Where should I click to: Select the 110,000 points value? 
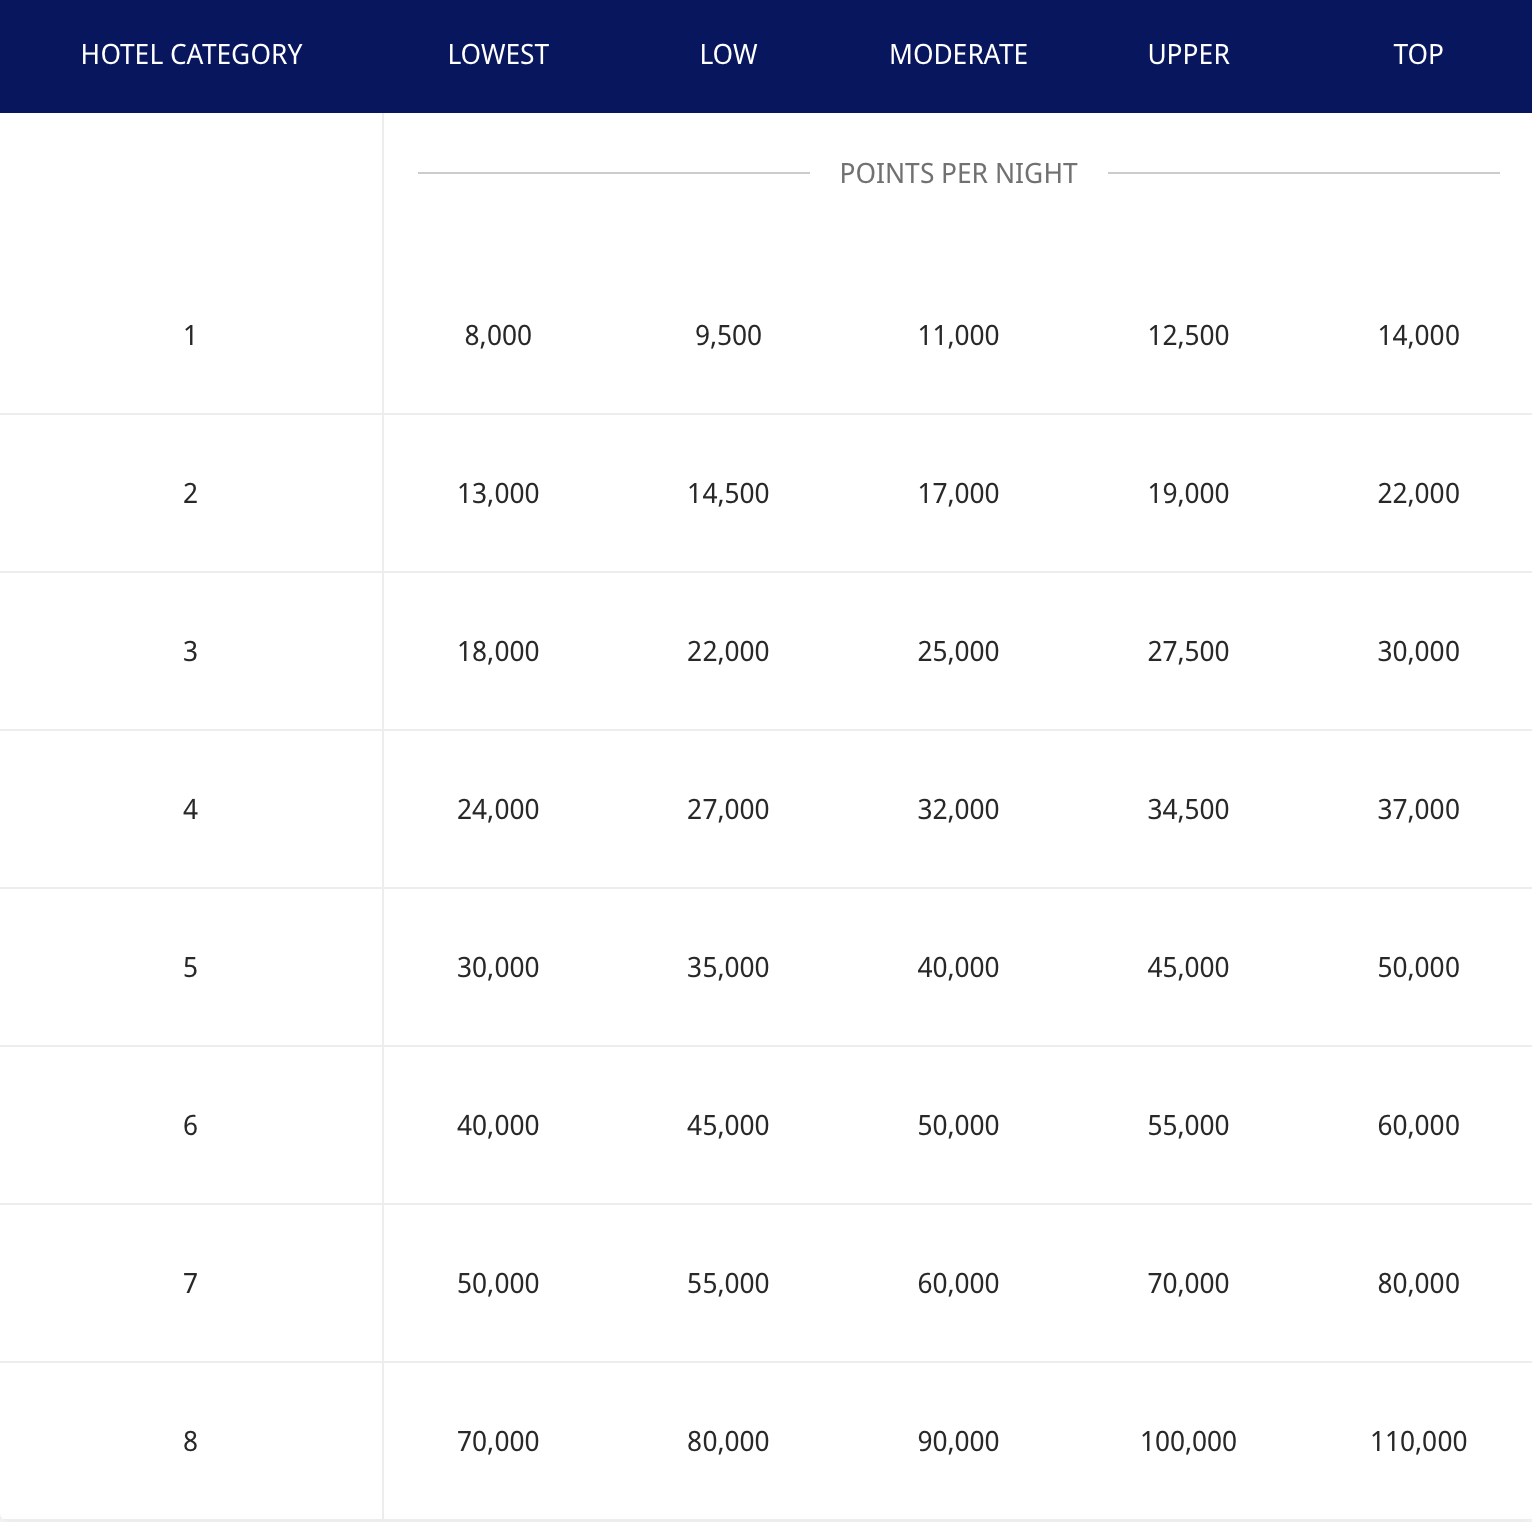(x=1418, y=1441)
